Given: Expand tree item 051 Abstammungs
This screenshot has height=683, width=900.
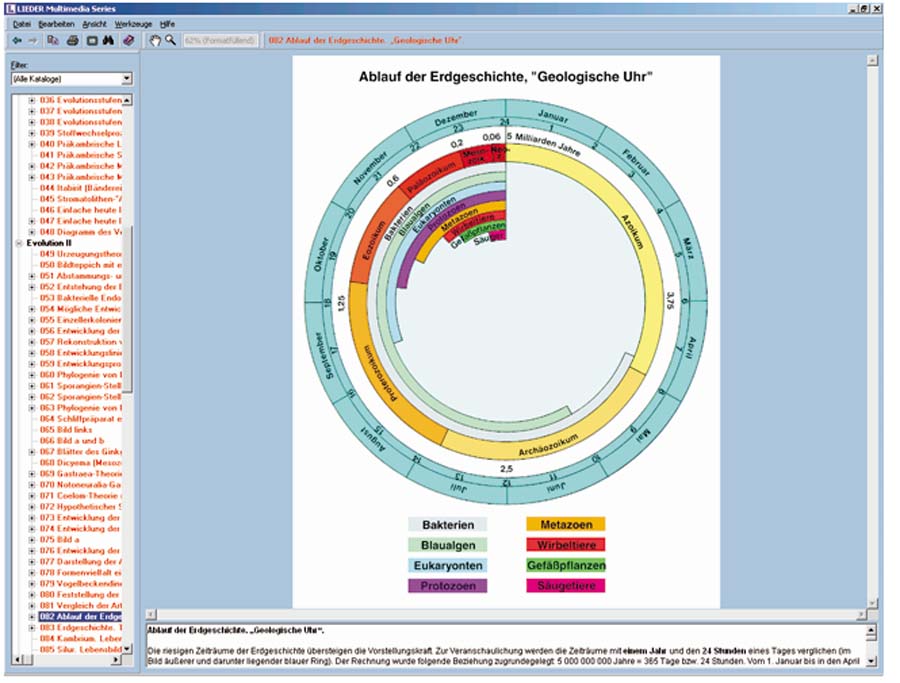Looking at the screenshot, I should click(32, 275).
